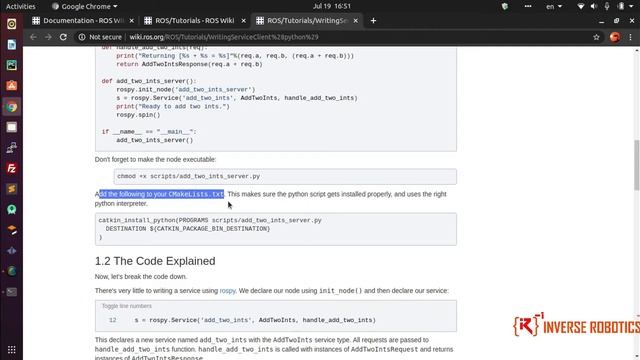
Task: Click 'Now, let's break the code down.'
Action: 141,277
